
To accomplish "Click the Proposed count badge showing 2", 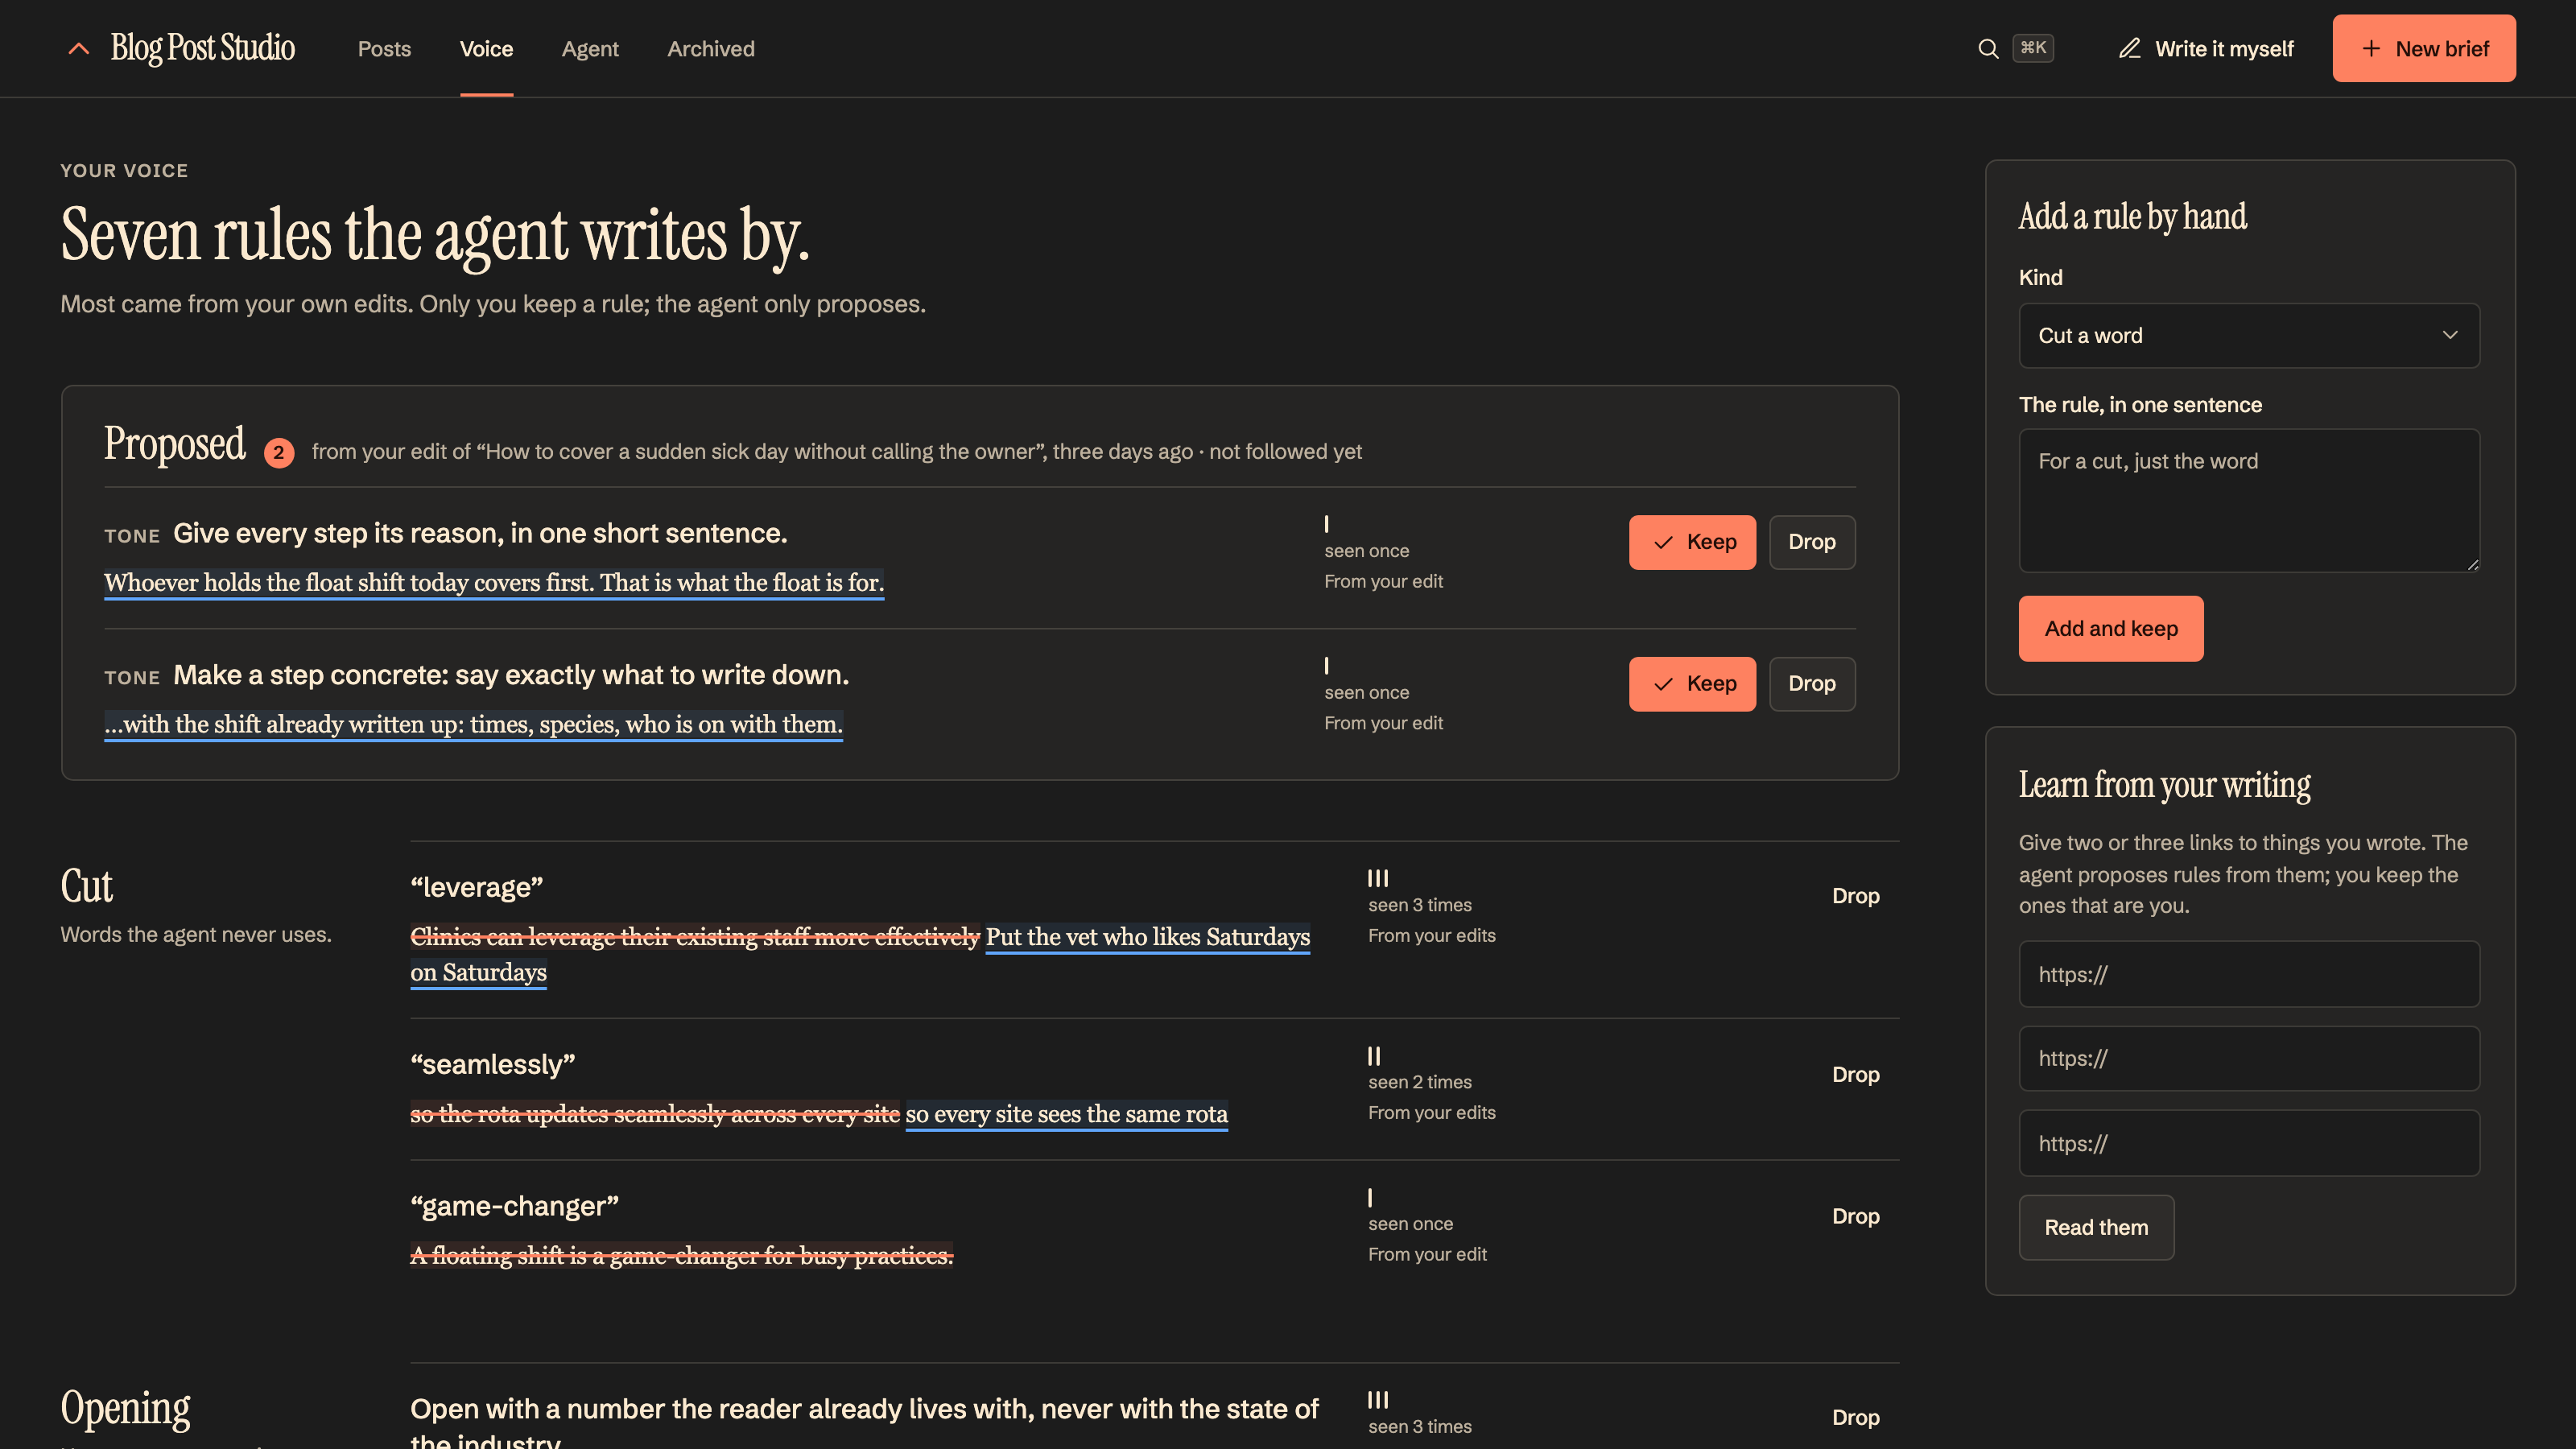I will (x=279, y=452).
